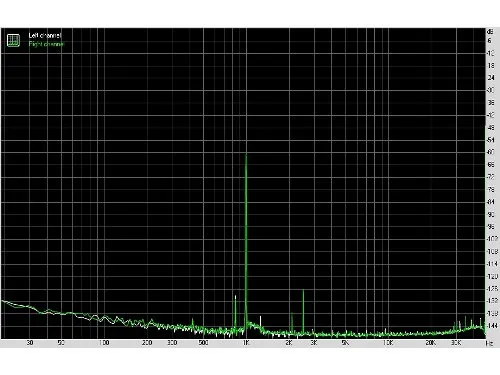Click the 500 Hz frequency axis label
Image resolution: width=500 pixels, height=375 pixels.
(203, 343)
